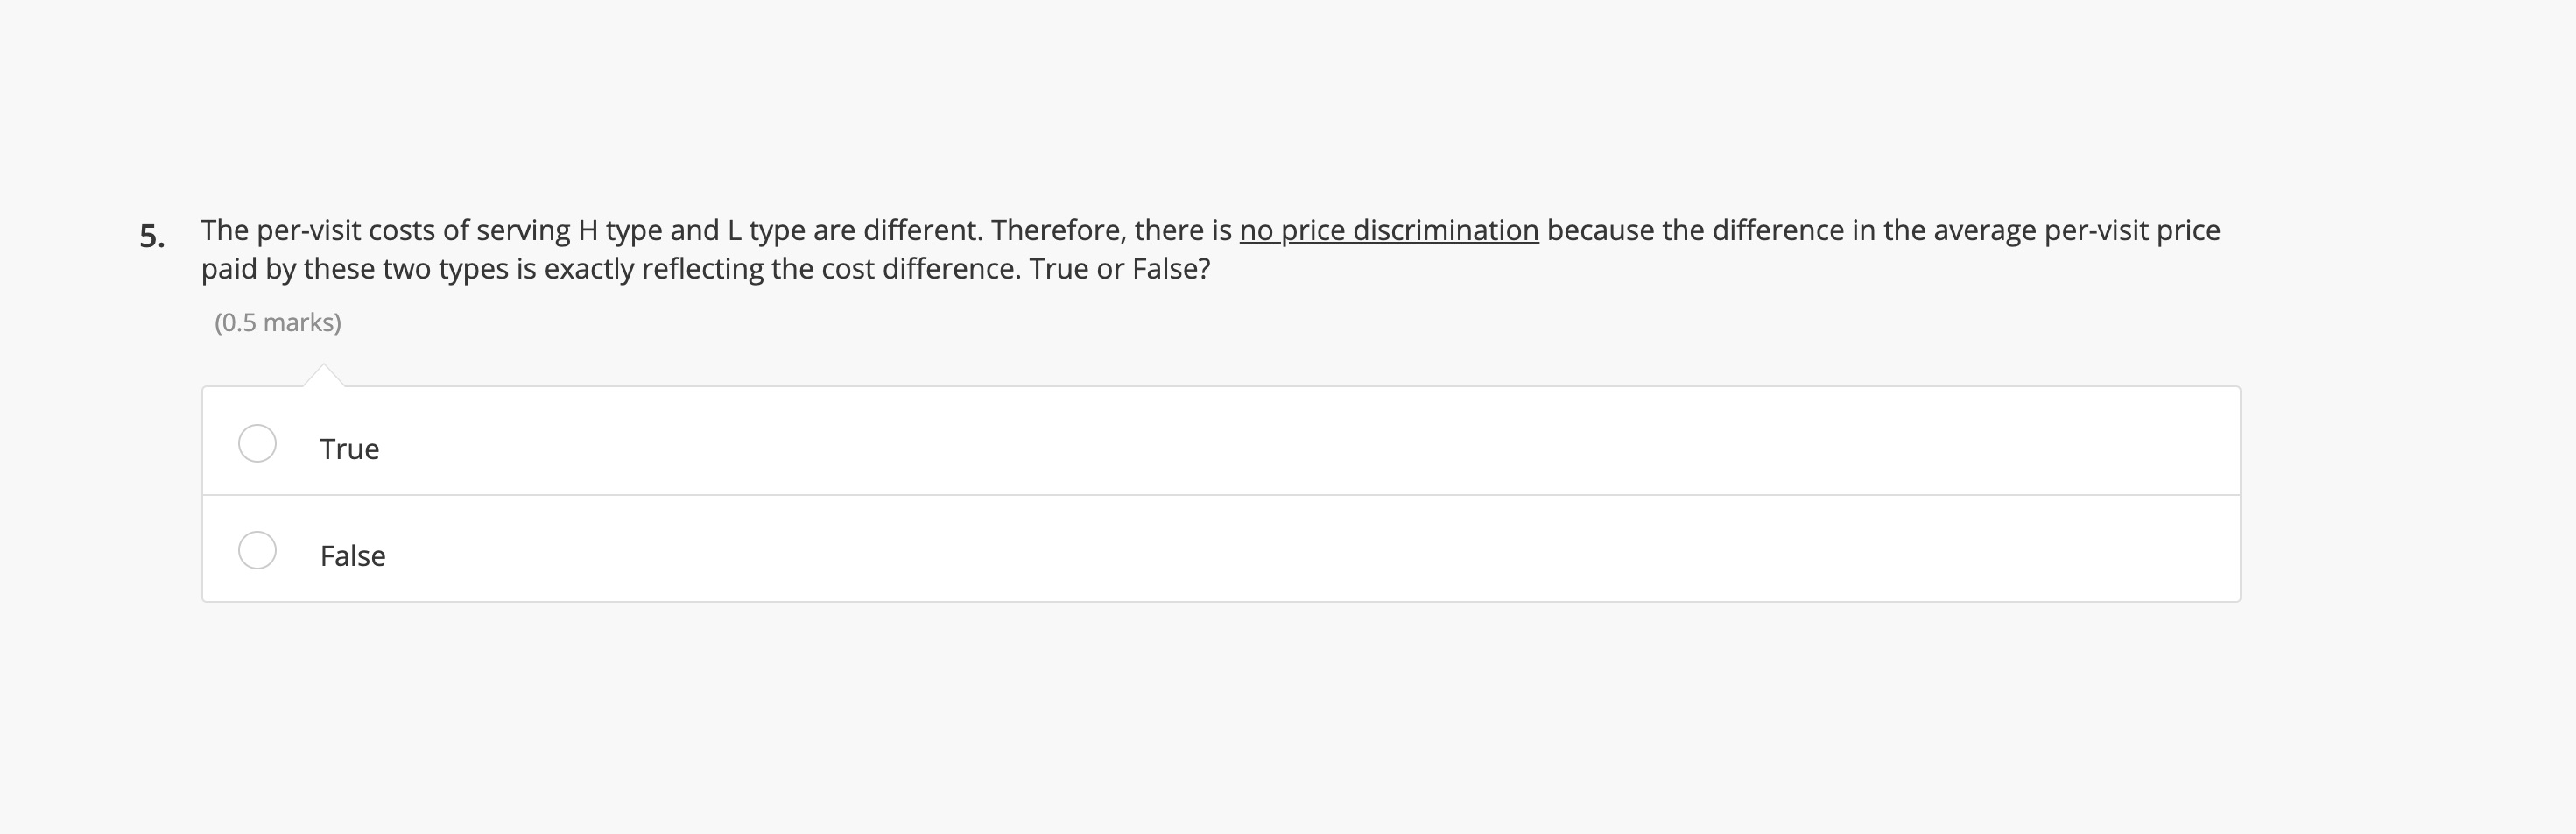Click the question number 5
Image resolution: width=2576 pixels, height=834 pixels.
(150, 234)
